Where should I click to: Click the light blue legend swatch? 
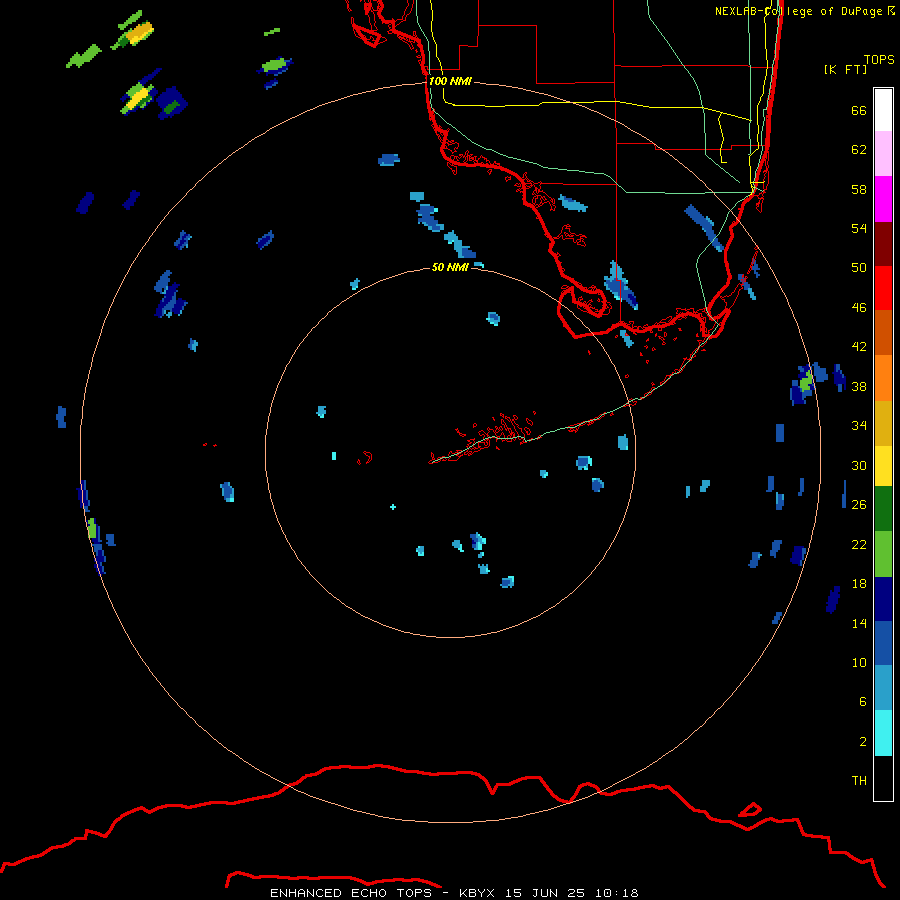pyautogui.click(x=883, y=688)
